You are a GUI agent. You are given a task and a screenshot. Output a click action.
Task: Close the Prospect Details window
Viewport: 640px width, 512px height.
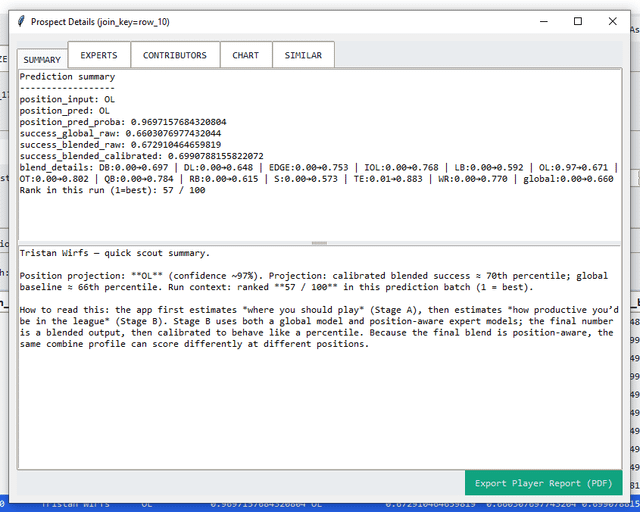(x=621, y=21)
